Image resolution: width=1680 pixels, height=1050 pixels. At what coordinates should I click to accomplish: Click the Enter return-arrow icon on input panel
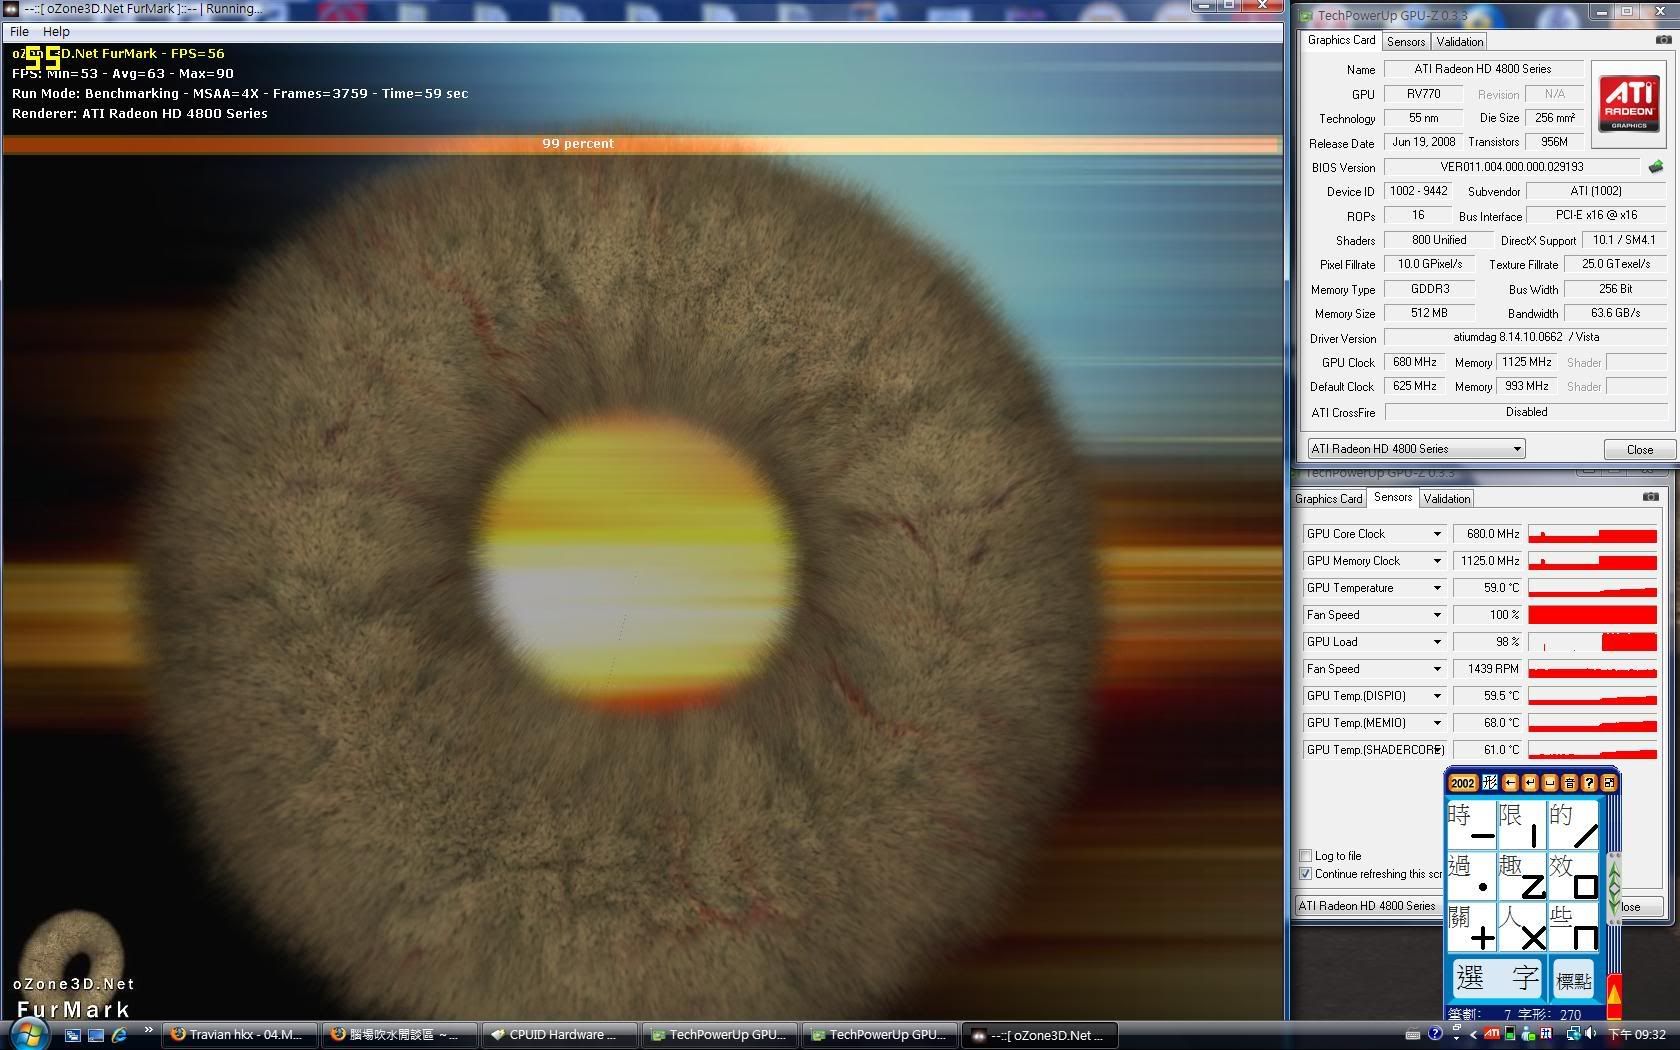pos(1530,783)
